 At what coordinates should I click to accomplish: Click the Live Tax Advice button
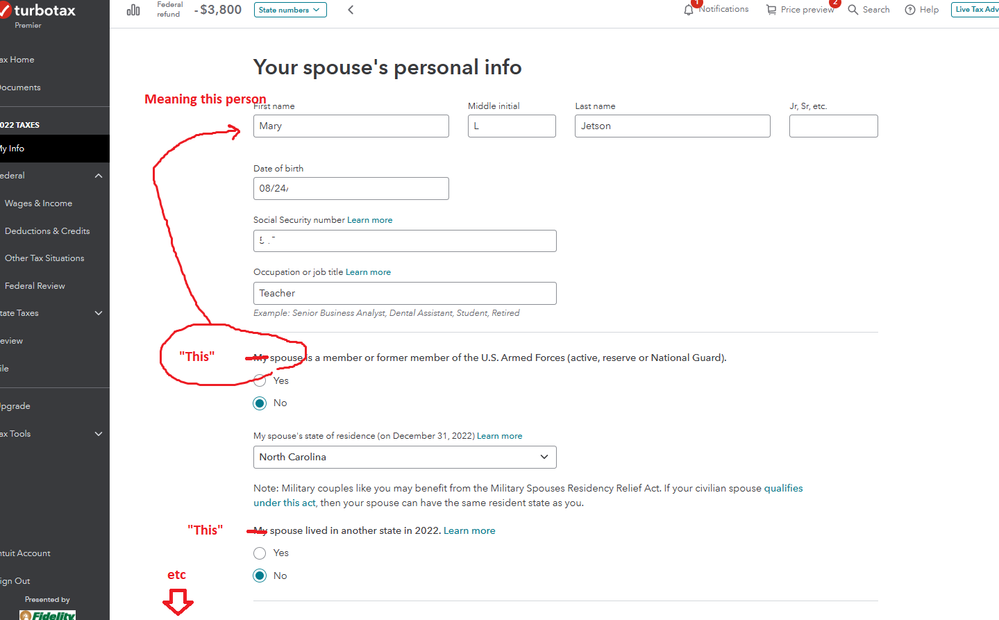(x=975, y=10)
